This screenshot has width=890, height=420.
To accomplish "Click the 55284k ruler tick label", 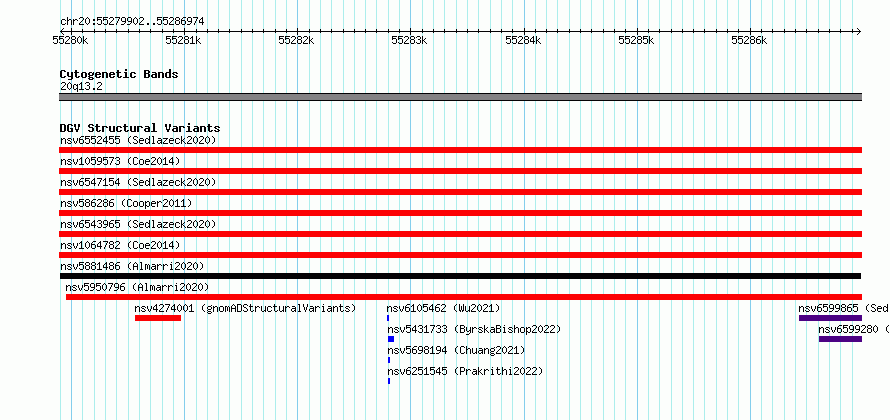I will pyautogui.click(x=523, y=40).
